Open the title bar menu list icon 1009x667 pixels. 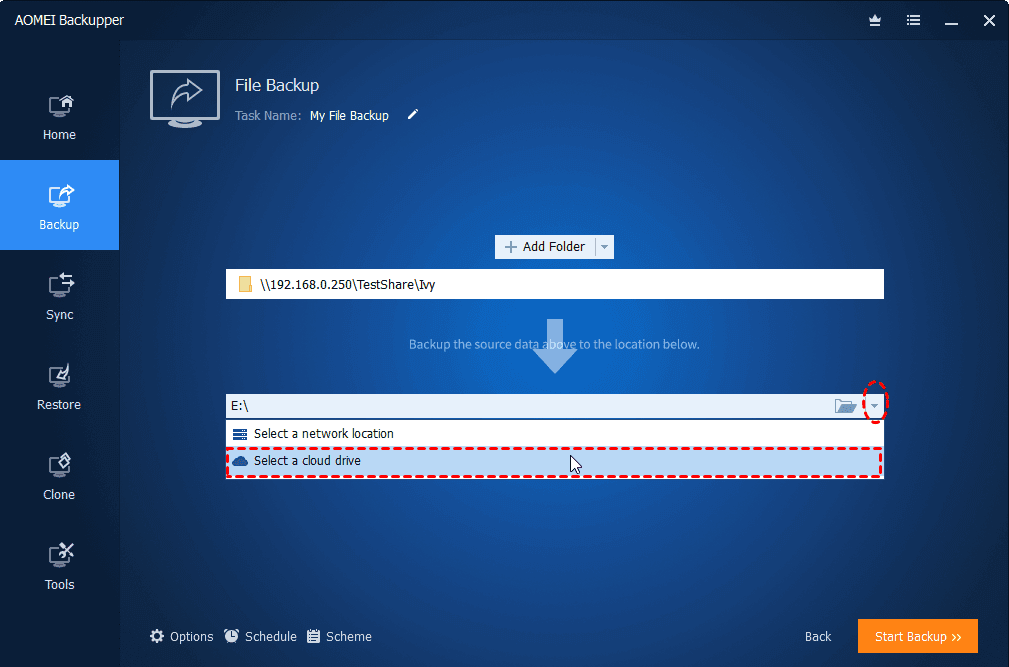coord(913,21)
